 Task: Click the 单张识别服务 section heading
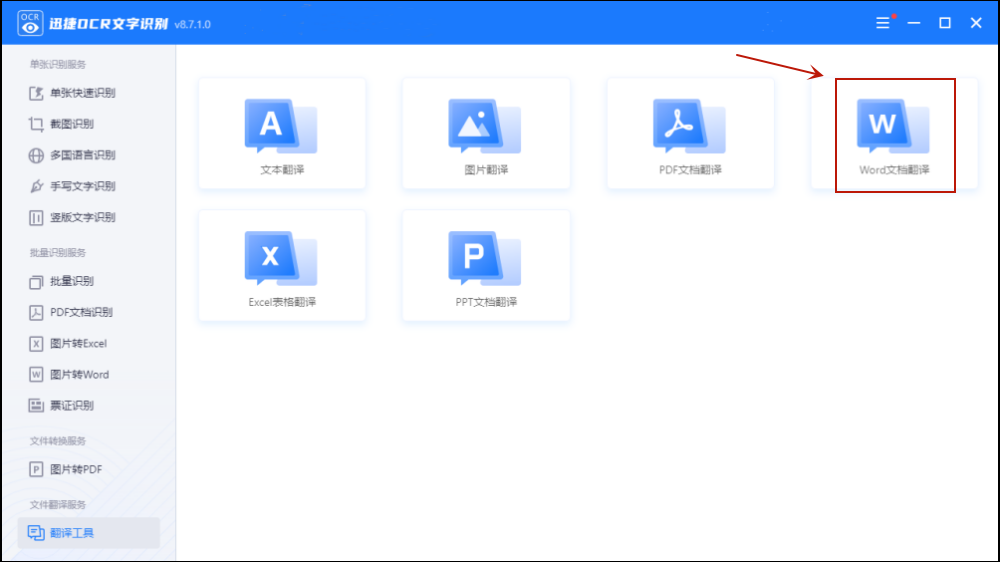click(57, 64)
